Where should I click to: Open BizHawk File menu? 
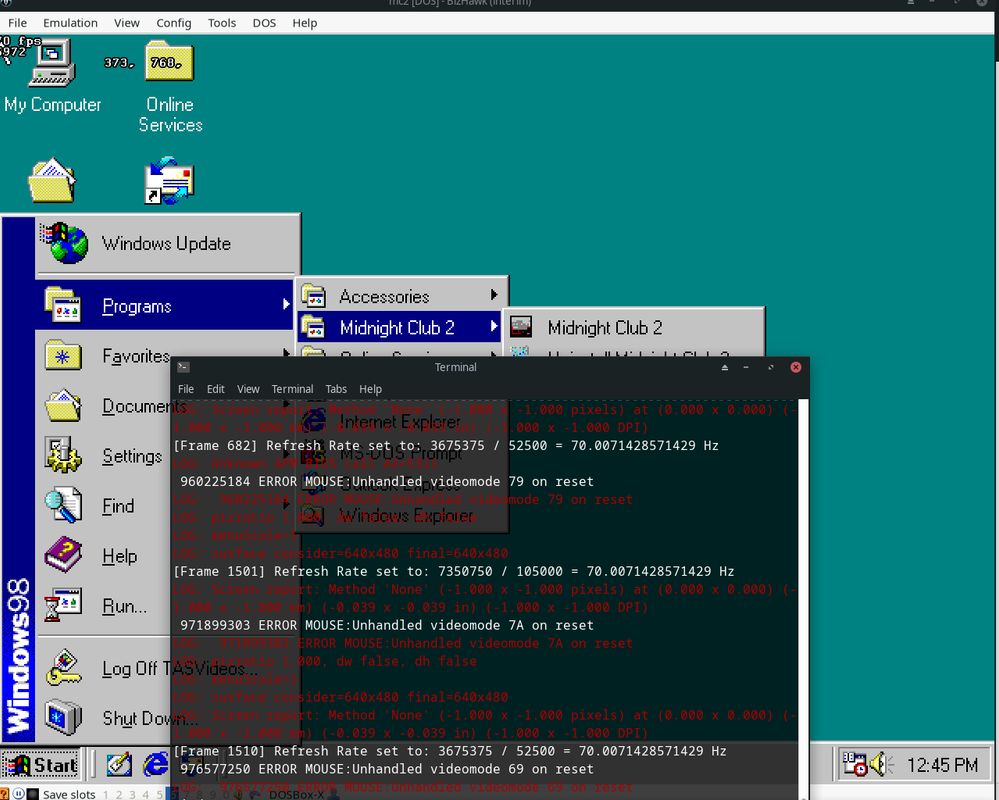point(17,23)
